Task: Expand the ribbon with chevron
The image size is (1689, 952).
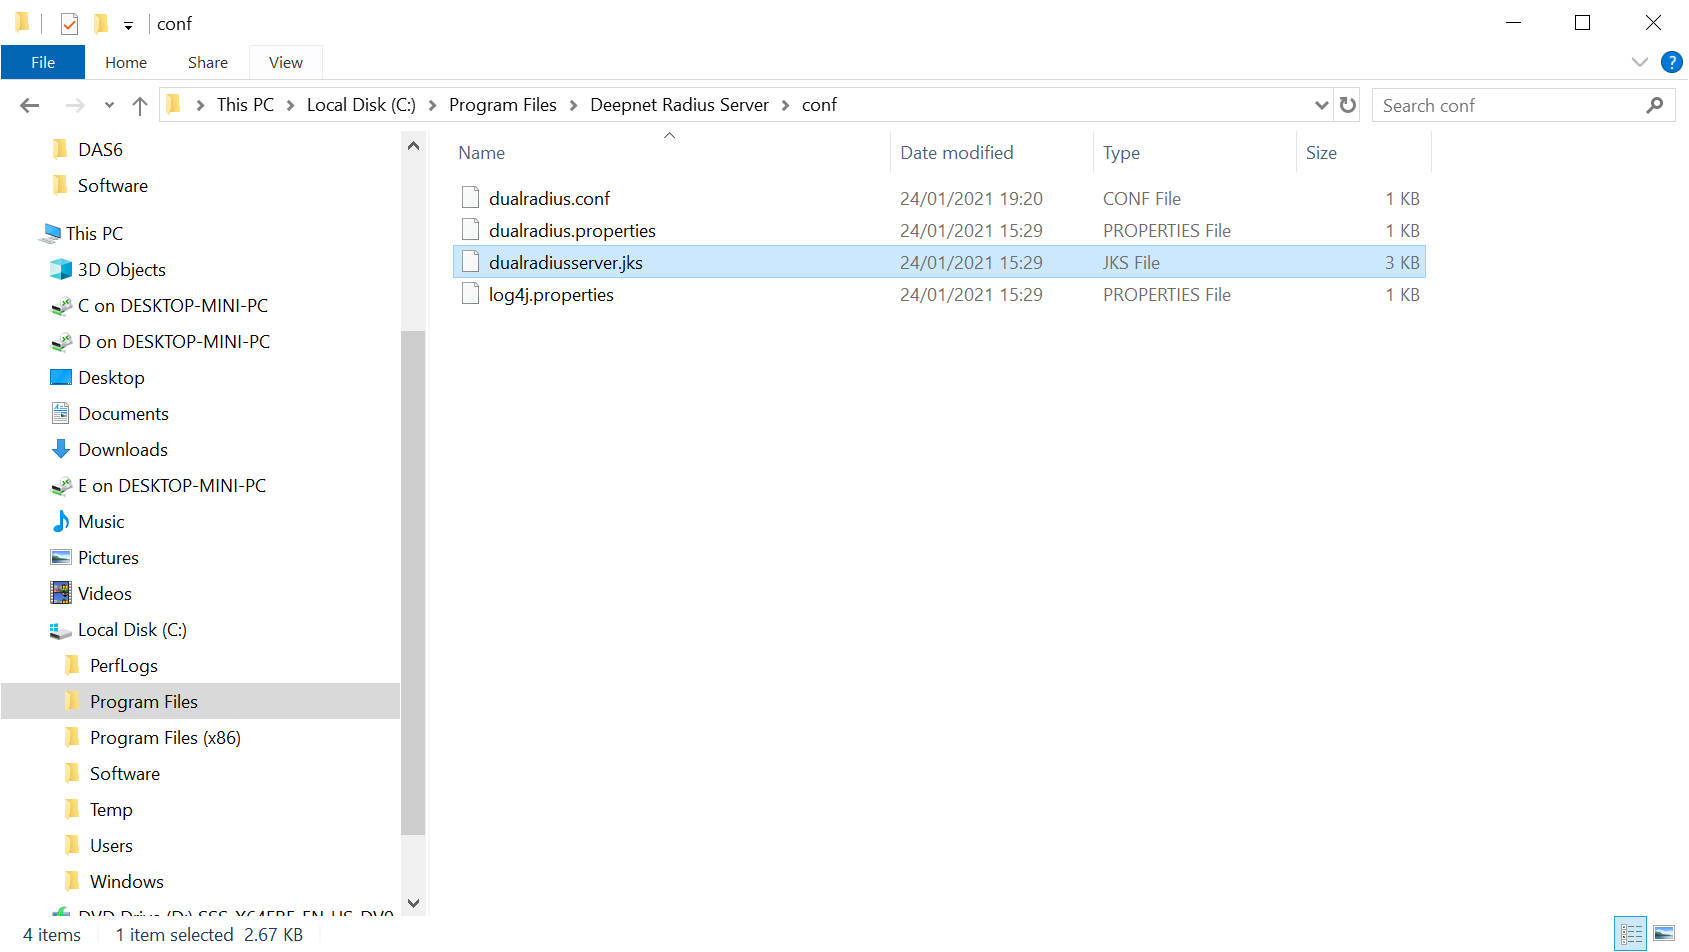Action: (x=1640, y=62)
